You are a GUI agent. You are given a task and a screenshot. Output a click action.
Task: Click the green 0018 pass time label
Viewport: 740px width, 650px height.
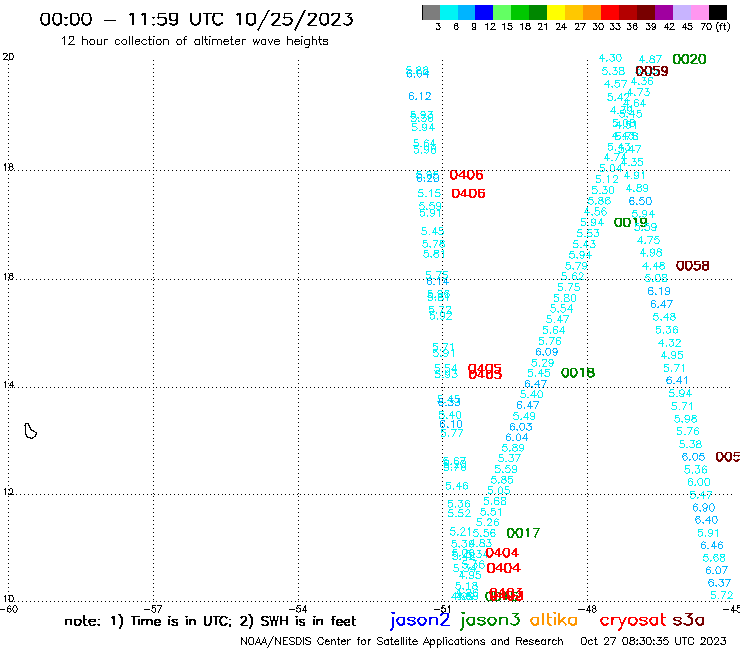(x=578, y=373)
